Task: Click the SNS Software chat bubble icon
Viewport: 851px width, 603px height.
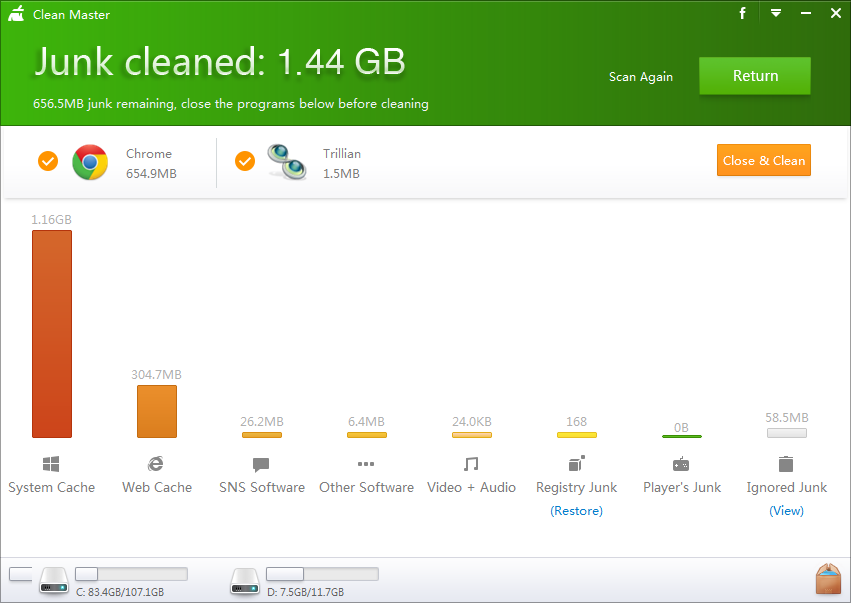Action: [261, 465]
